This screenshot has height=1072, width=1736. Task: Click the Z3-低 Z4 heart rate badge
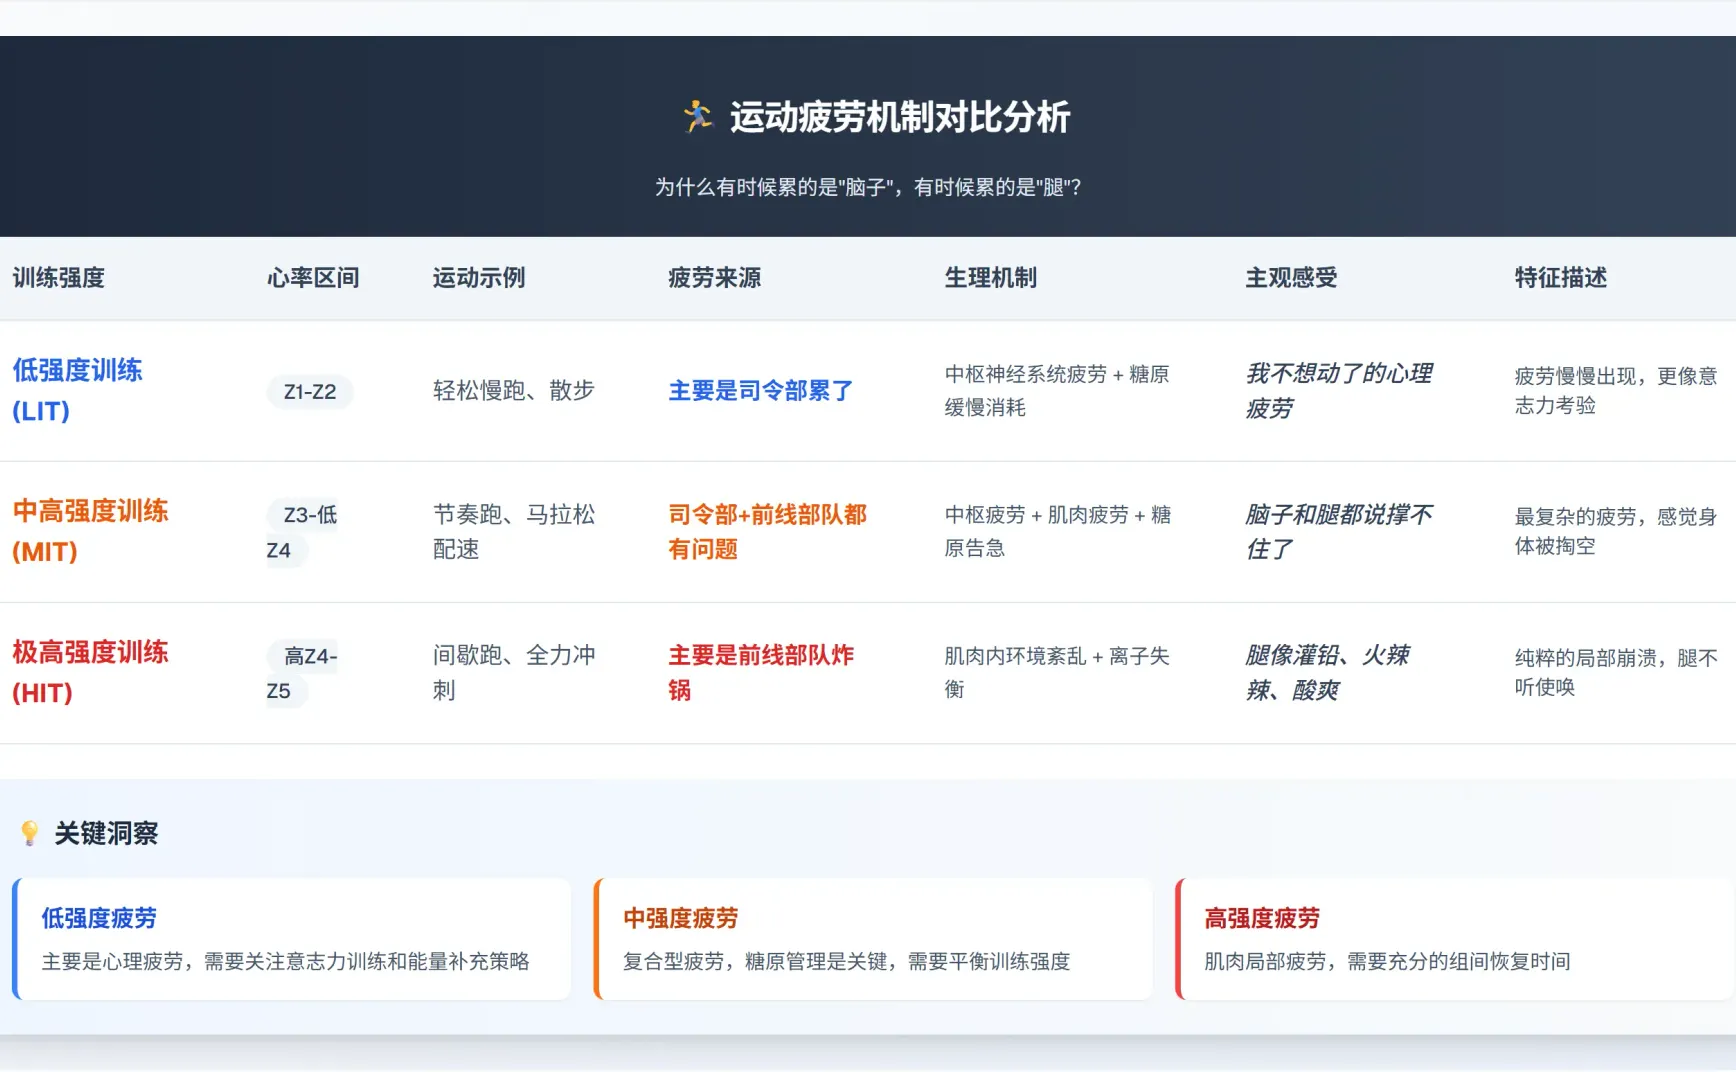[x=302, y=532]
